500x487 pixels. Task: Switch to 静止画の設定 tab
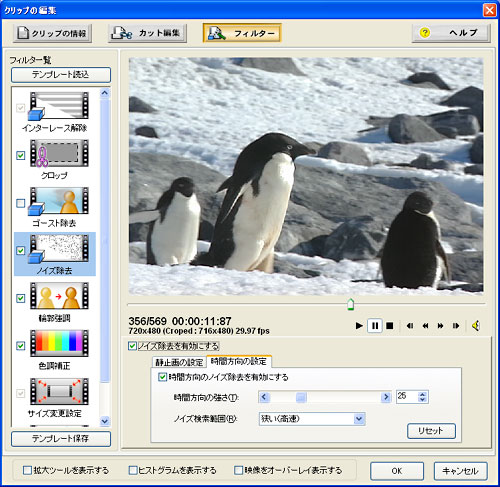[179, 362]
